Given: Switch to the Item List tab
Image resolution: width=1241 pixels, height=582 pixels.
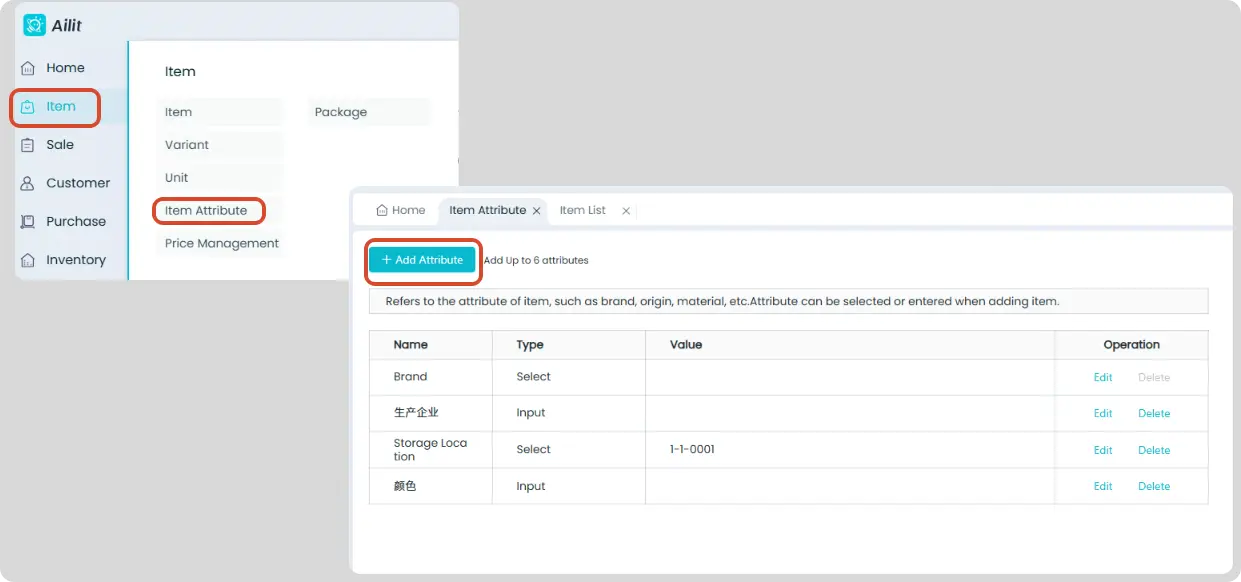Looking at the screenshot, I should tap(583, 210).
